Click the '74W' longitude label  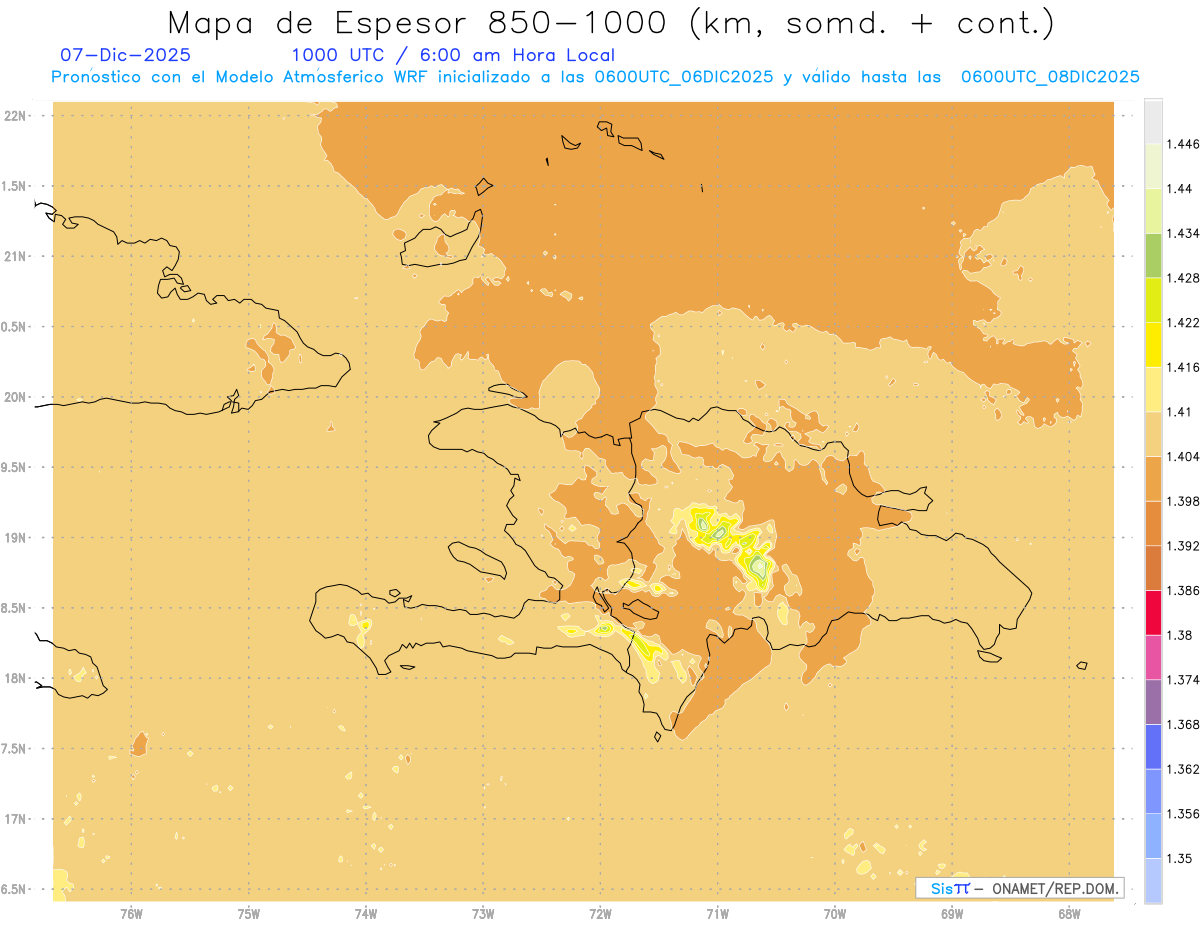click(x=366, y=914)
